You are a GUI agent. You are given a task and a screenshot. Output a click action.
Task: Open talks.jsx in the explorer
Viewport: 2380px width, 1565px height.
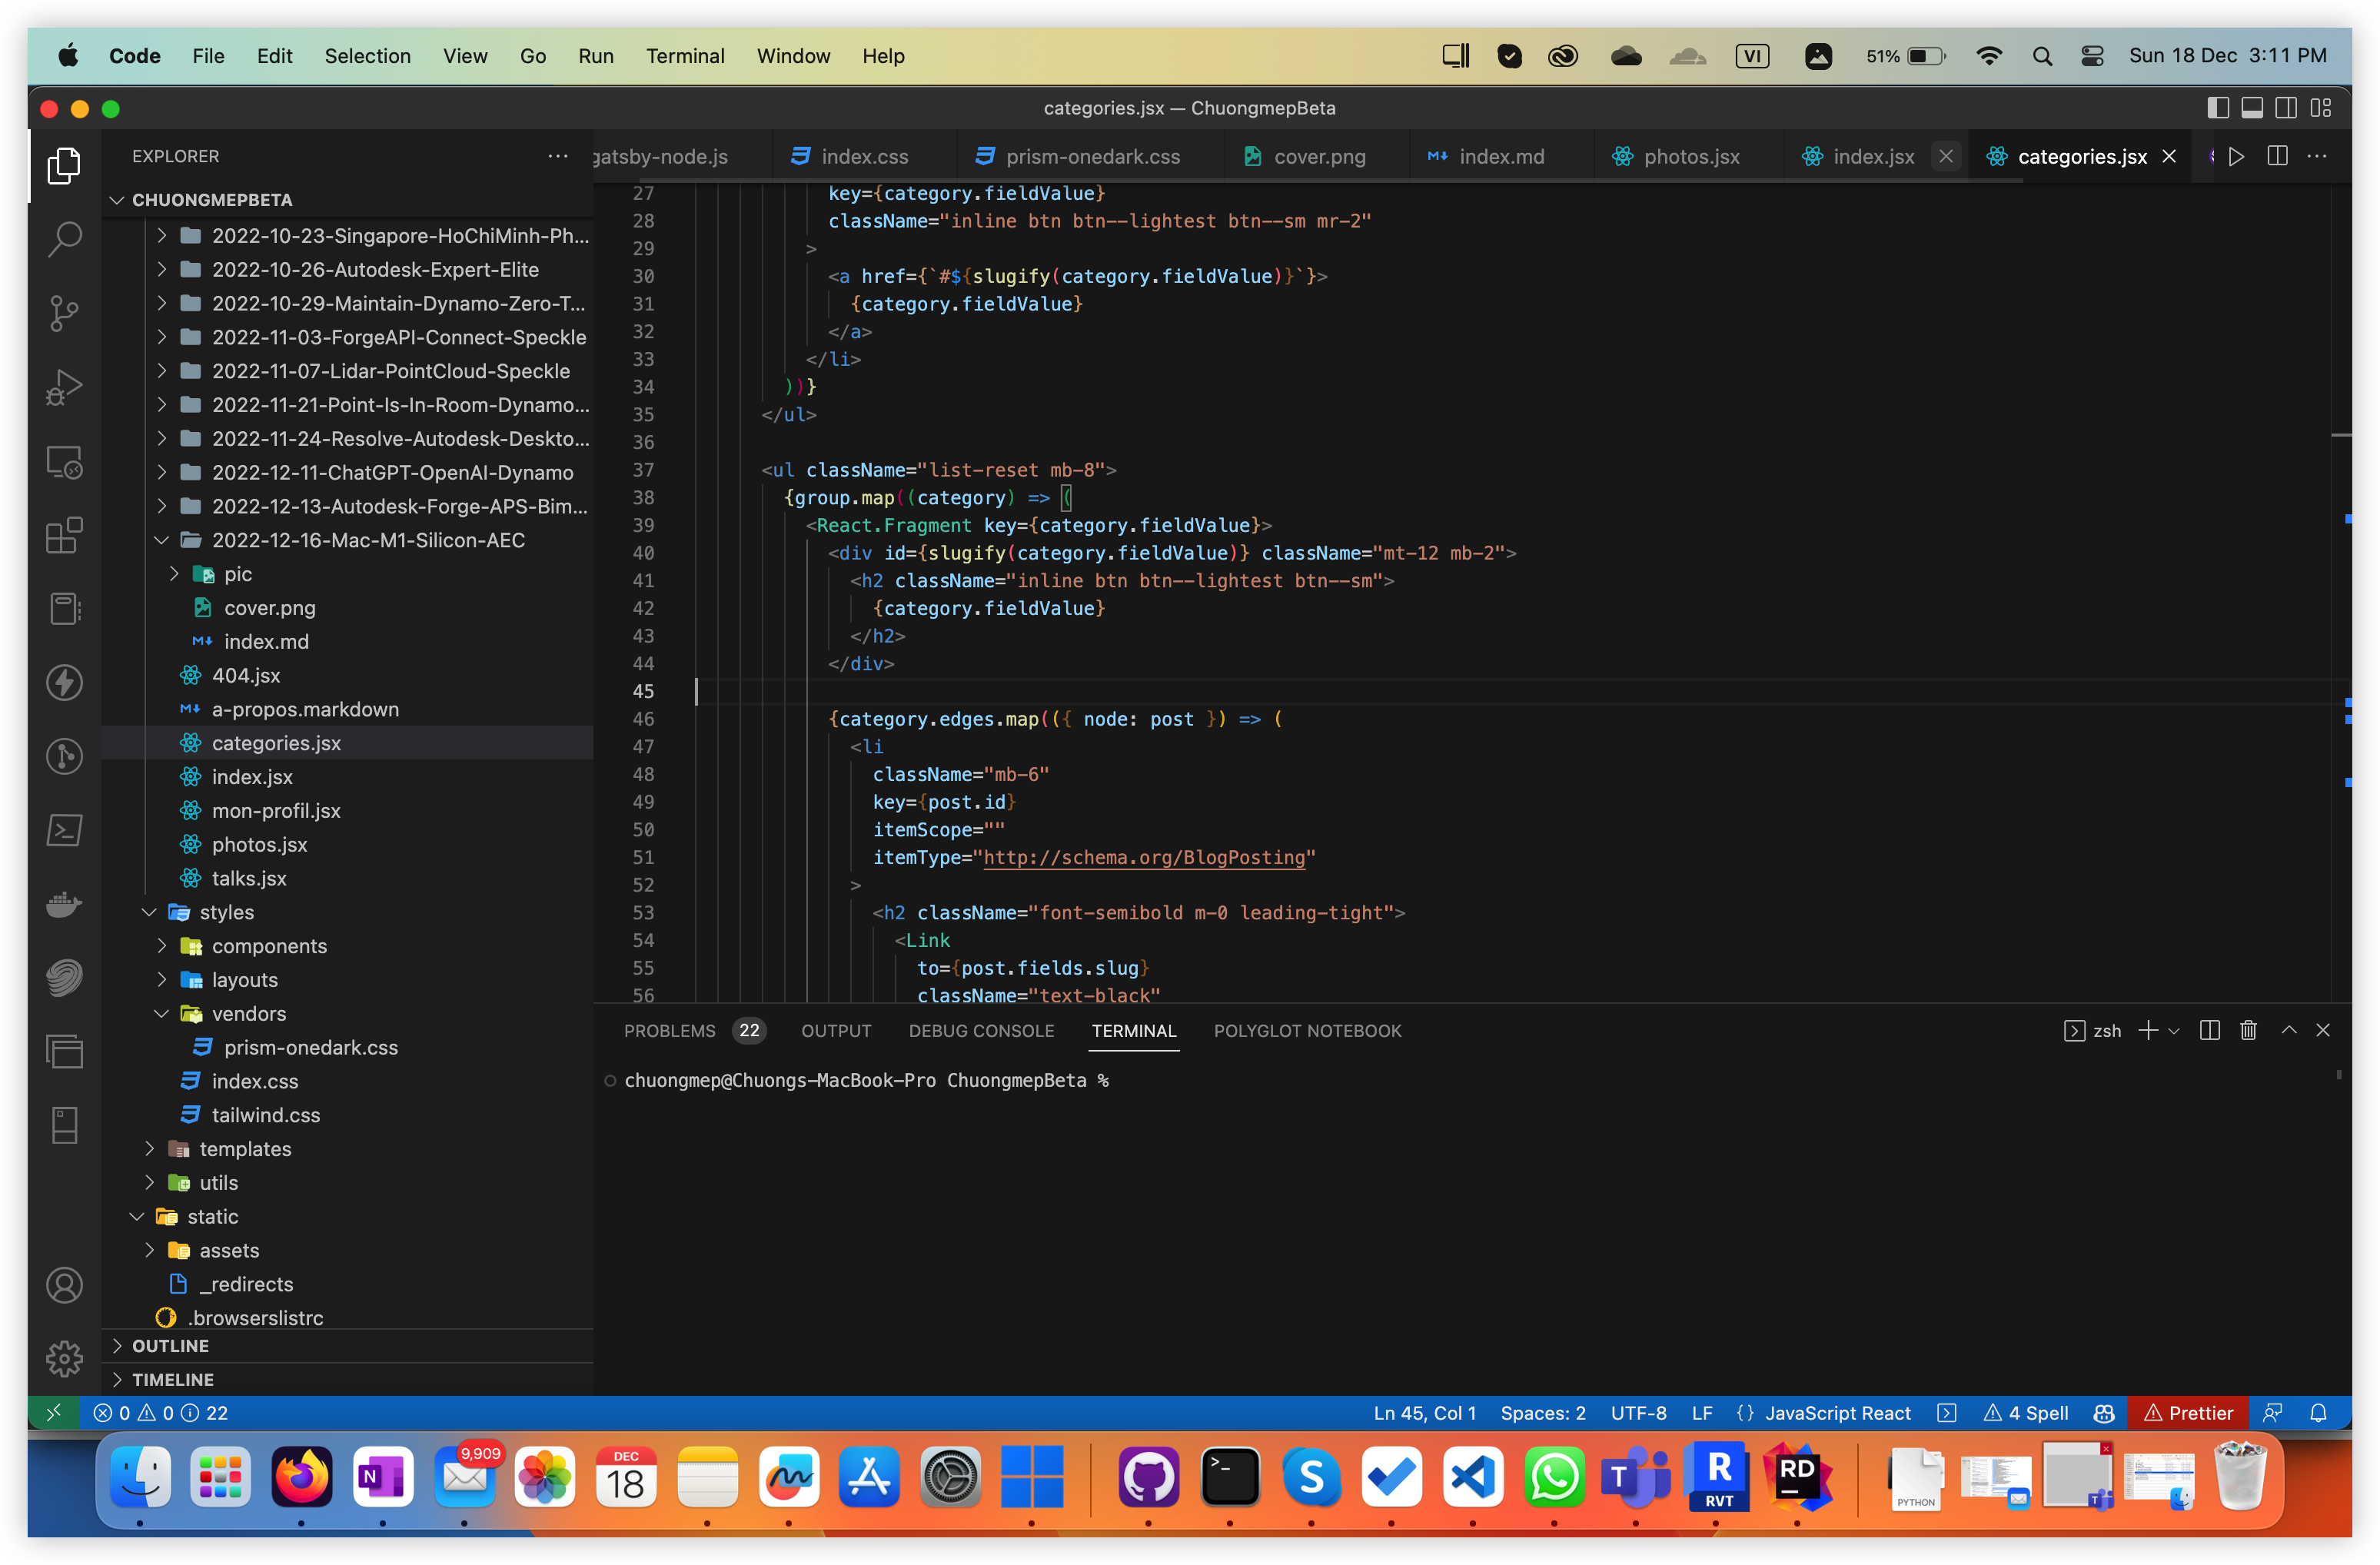(x=249, y=878)
